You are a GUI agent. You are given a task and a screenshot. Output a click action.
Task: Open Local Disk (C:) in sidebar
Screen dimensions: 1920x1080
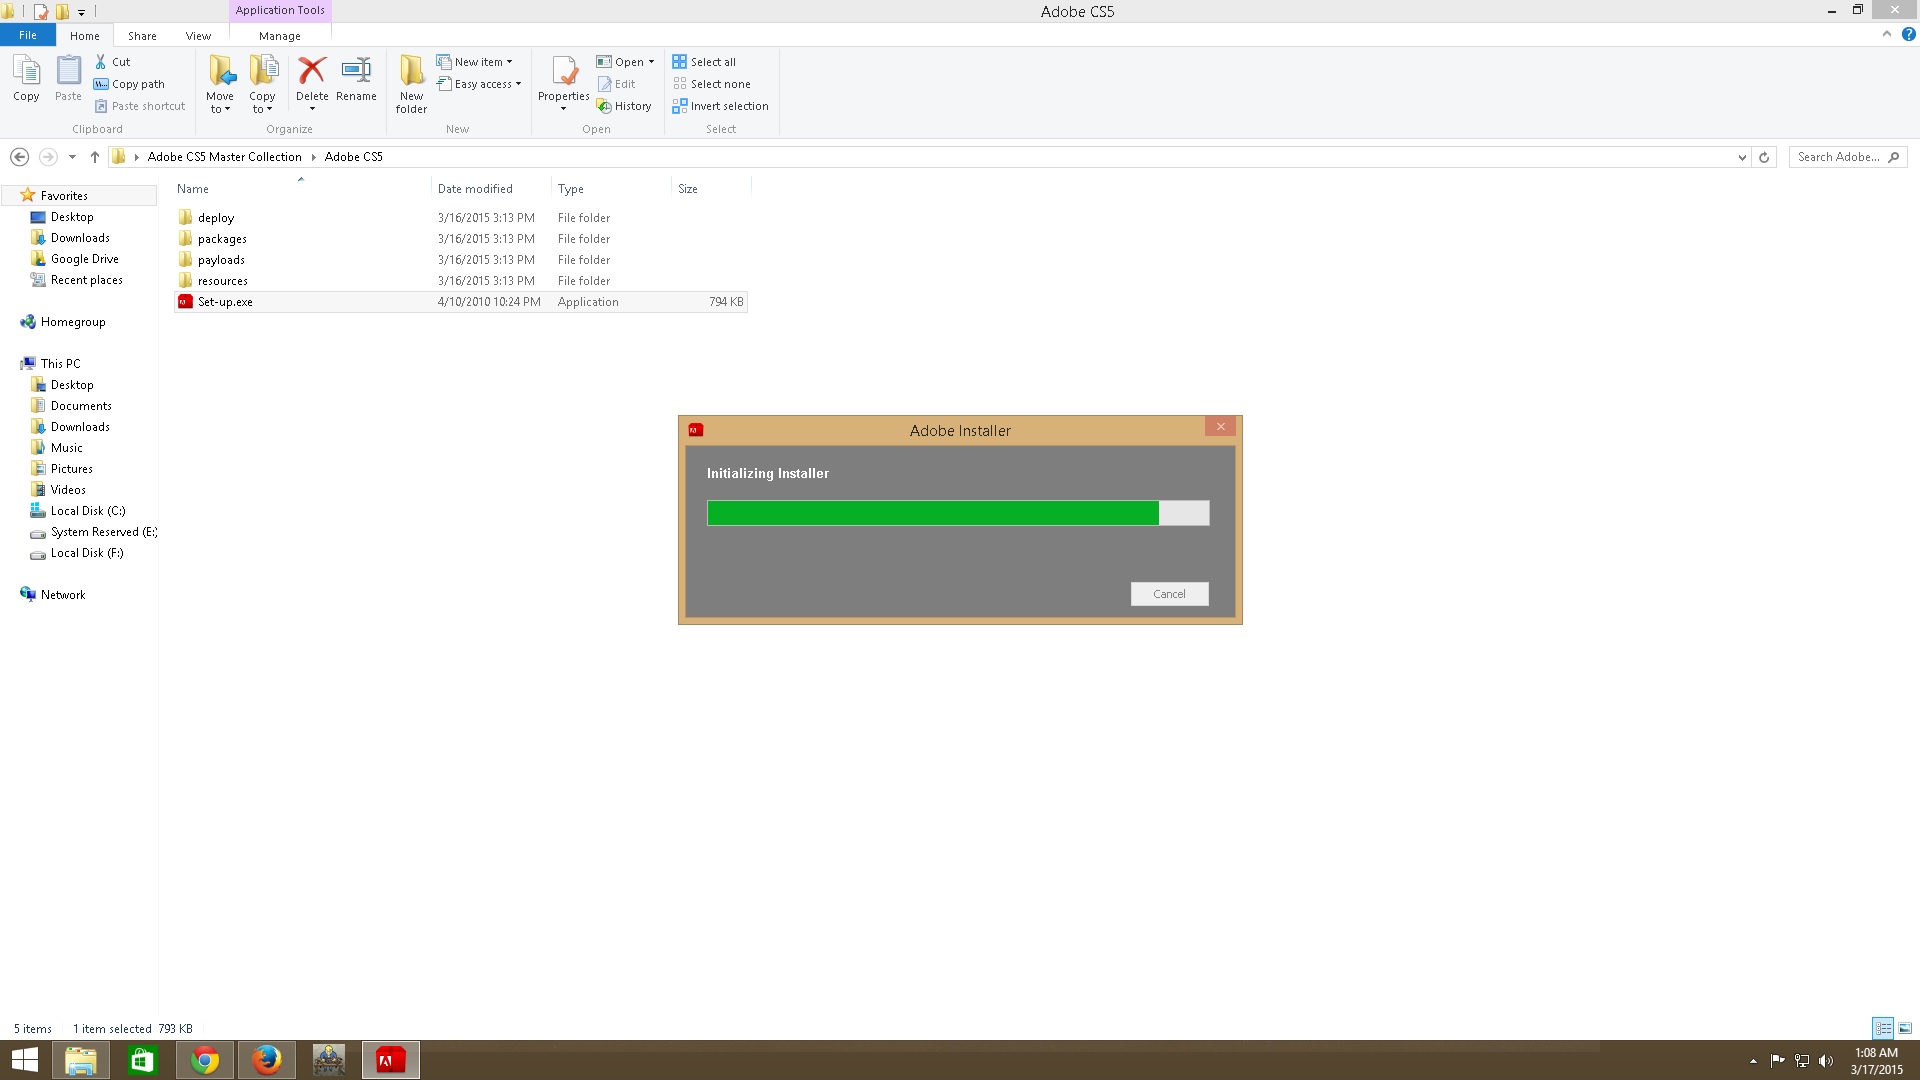(88, 511)
